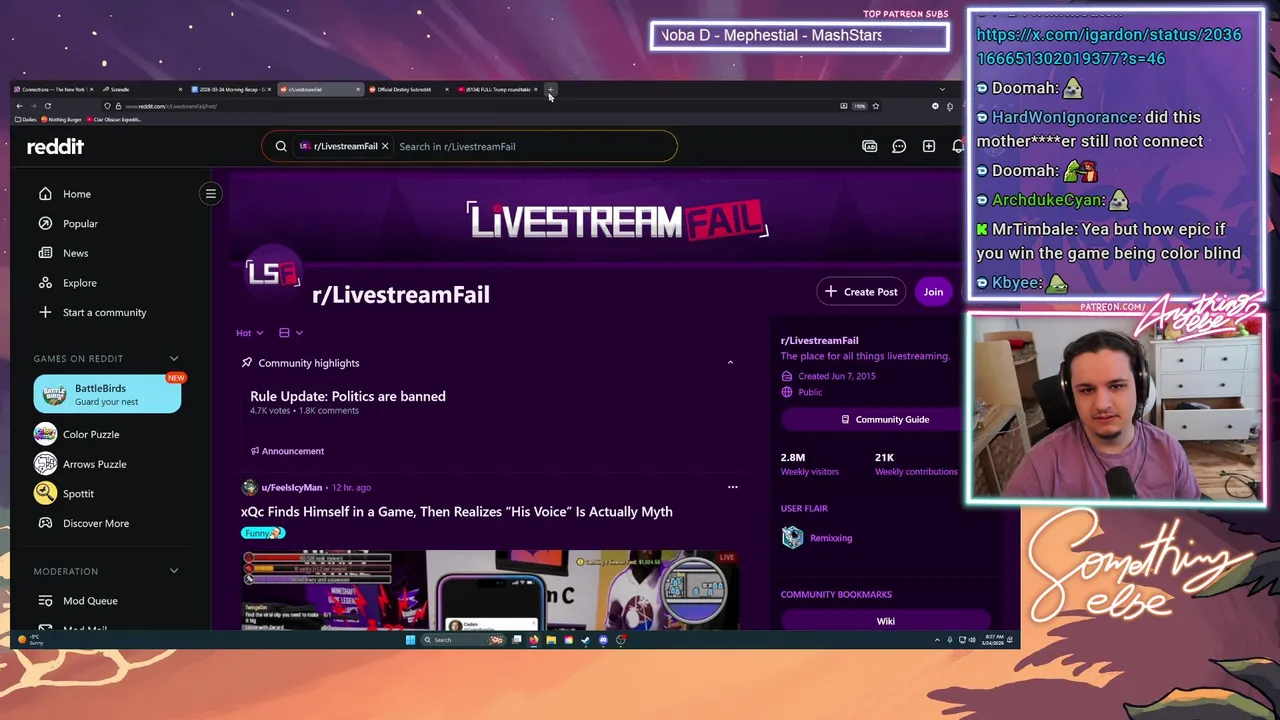Viewport: 1280px width, 720px height.
Task: Collapse the Moderation section
Action: point(174,571)
